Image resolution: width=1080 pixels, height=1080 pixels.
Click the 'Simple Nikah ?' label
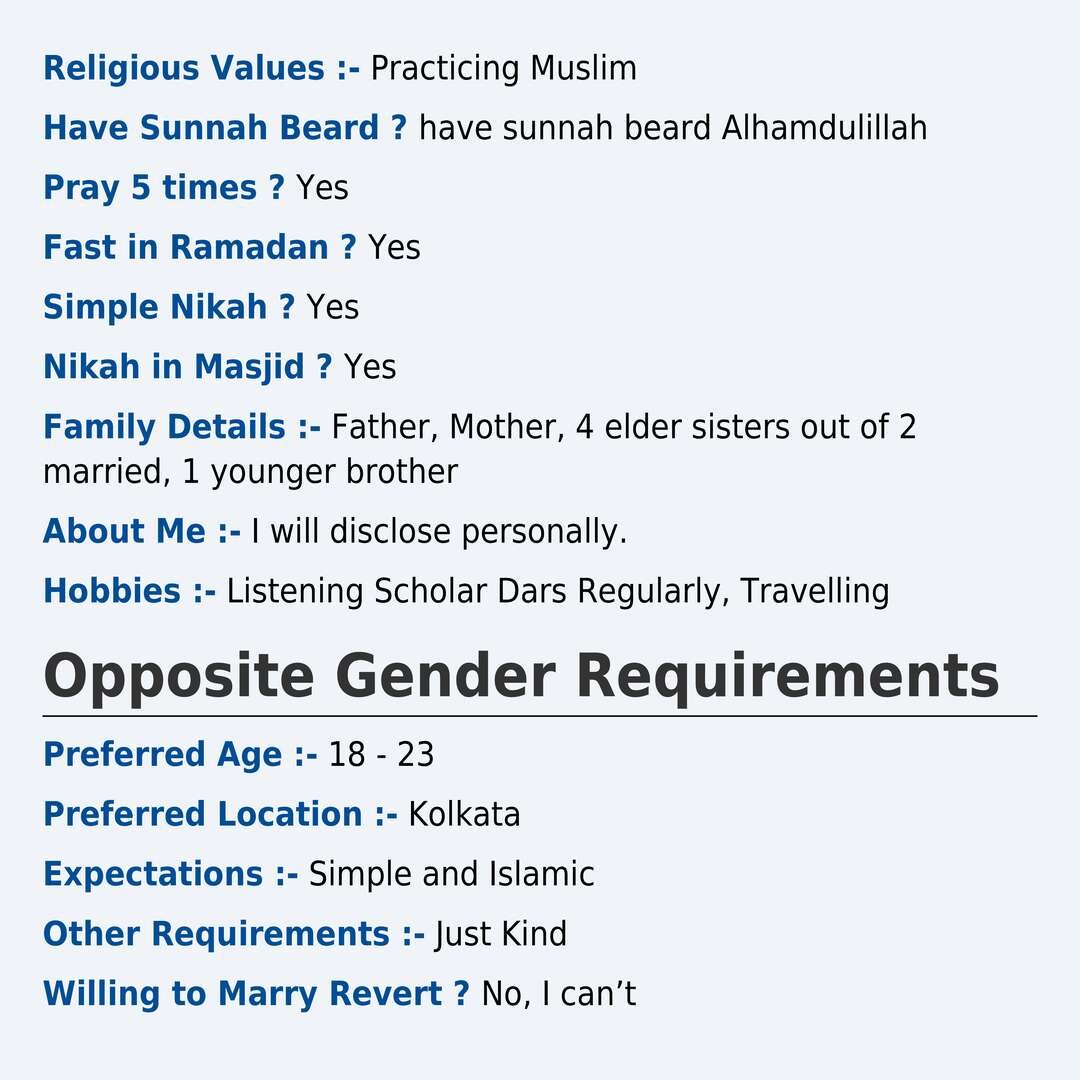tap(169, 307)
